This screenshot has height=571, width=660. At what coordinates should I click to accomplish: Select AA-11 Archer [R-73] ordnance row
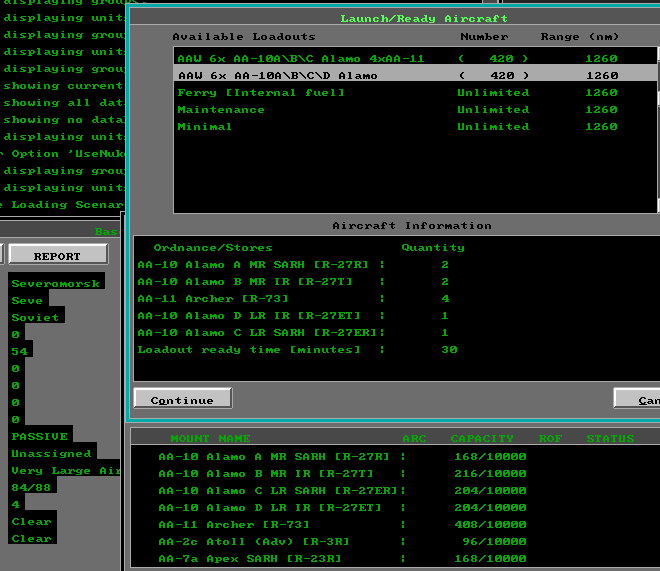pyautogui.click(x=293, y=299)
